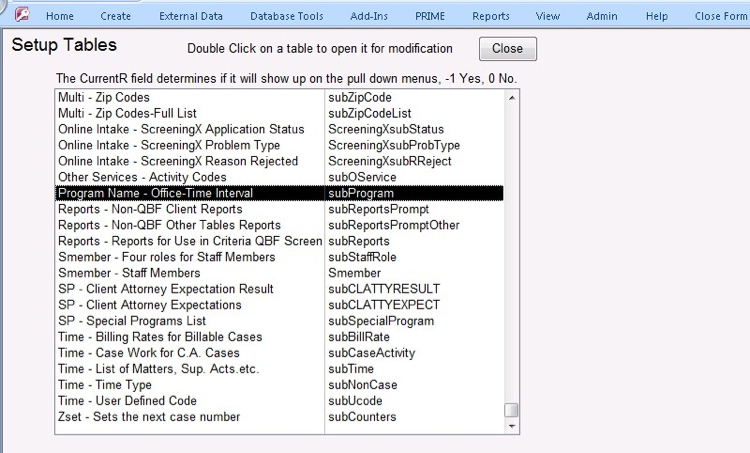Screen dimensions: 750x453
Task: Click Close Form in the menu bar
Action: click(x=721, y=16)
